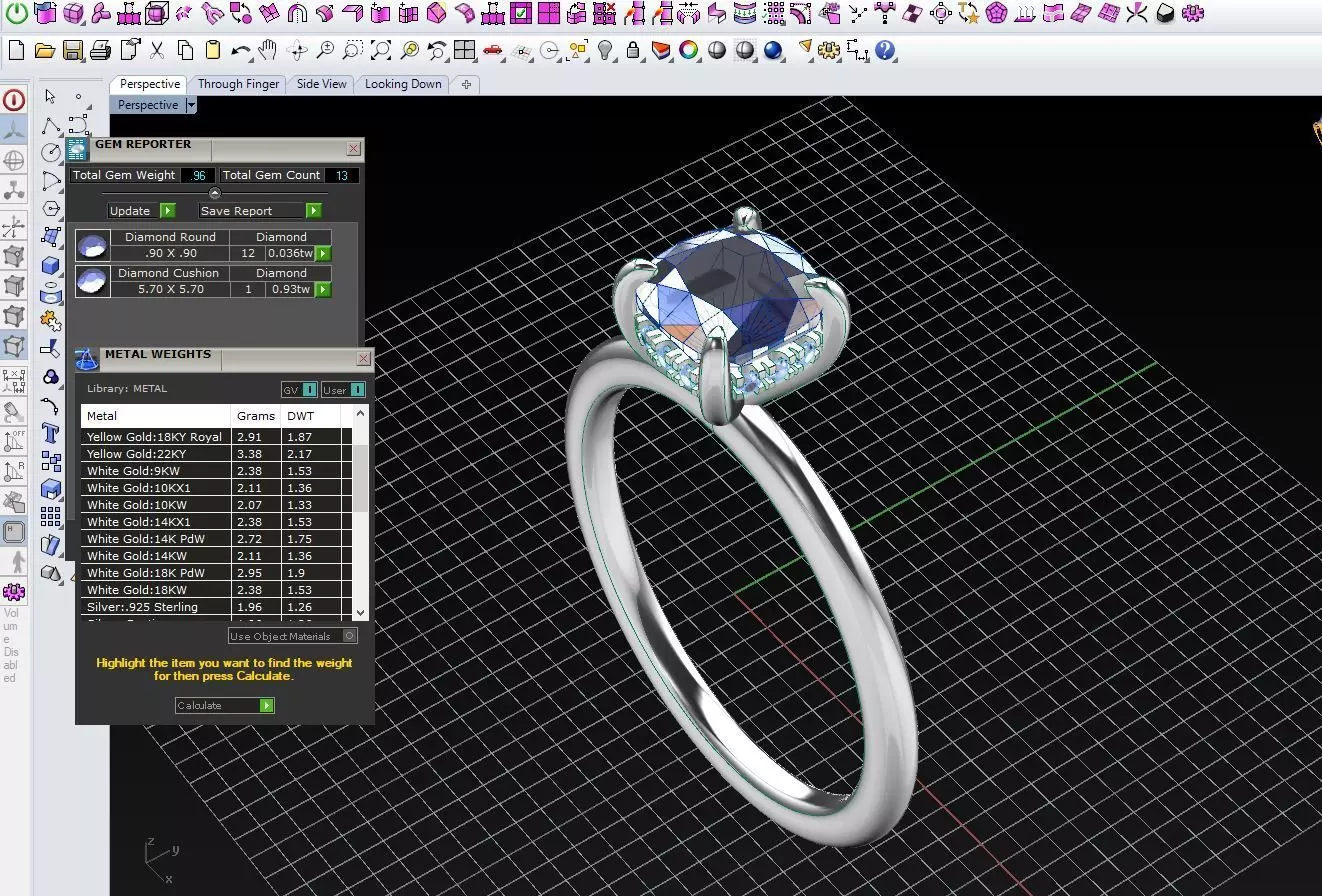Click the red power icon in the left sidebar
This screenshot has width=1322, height=896.
coord(14,100)
